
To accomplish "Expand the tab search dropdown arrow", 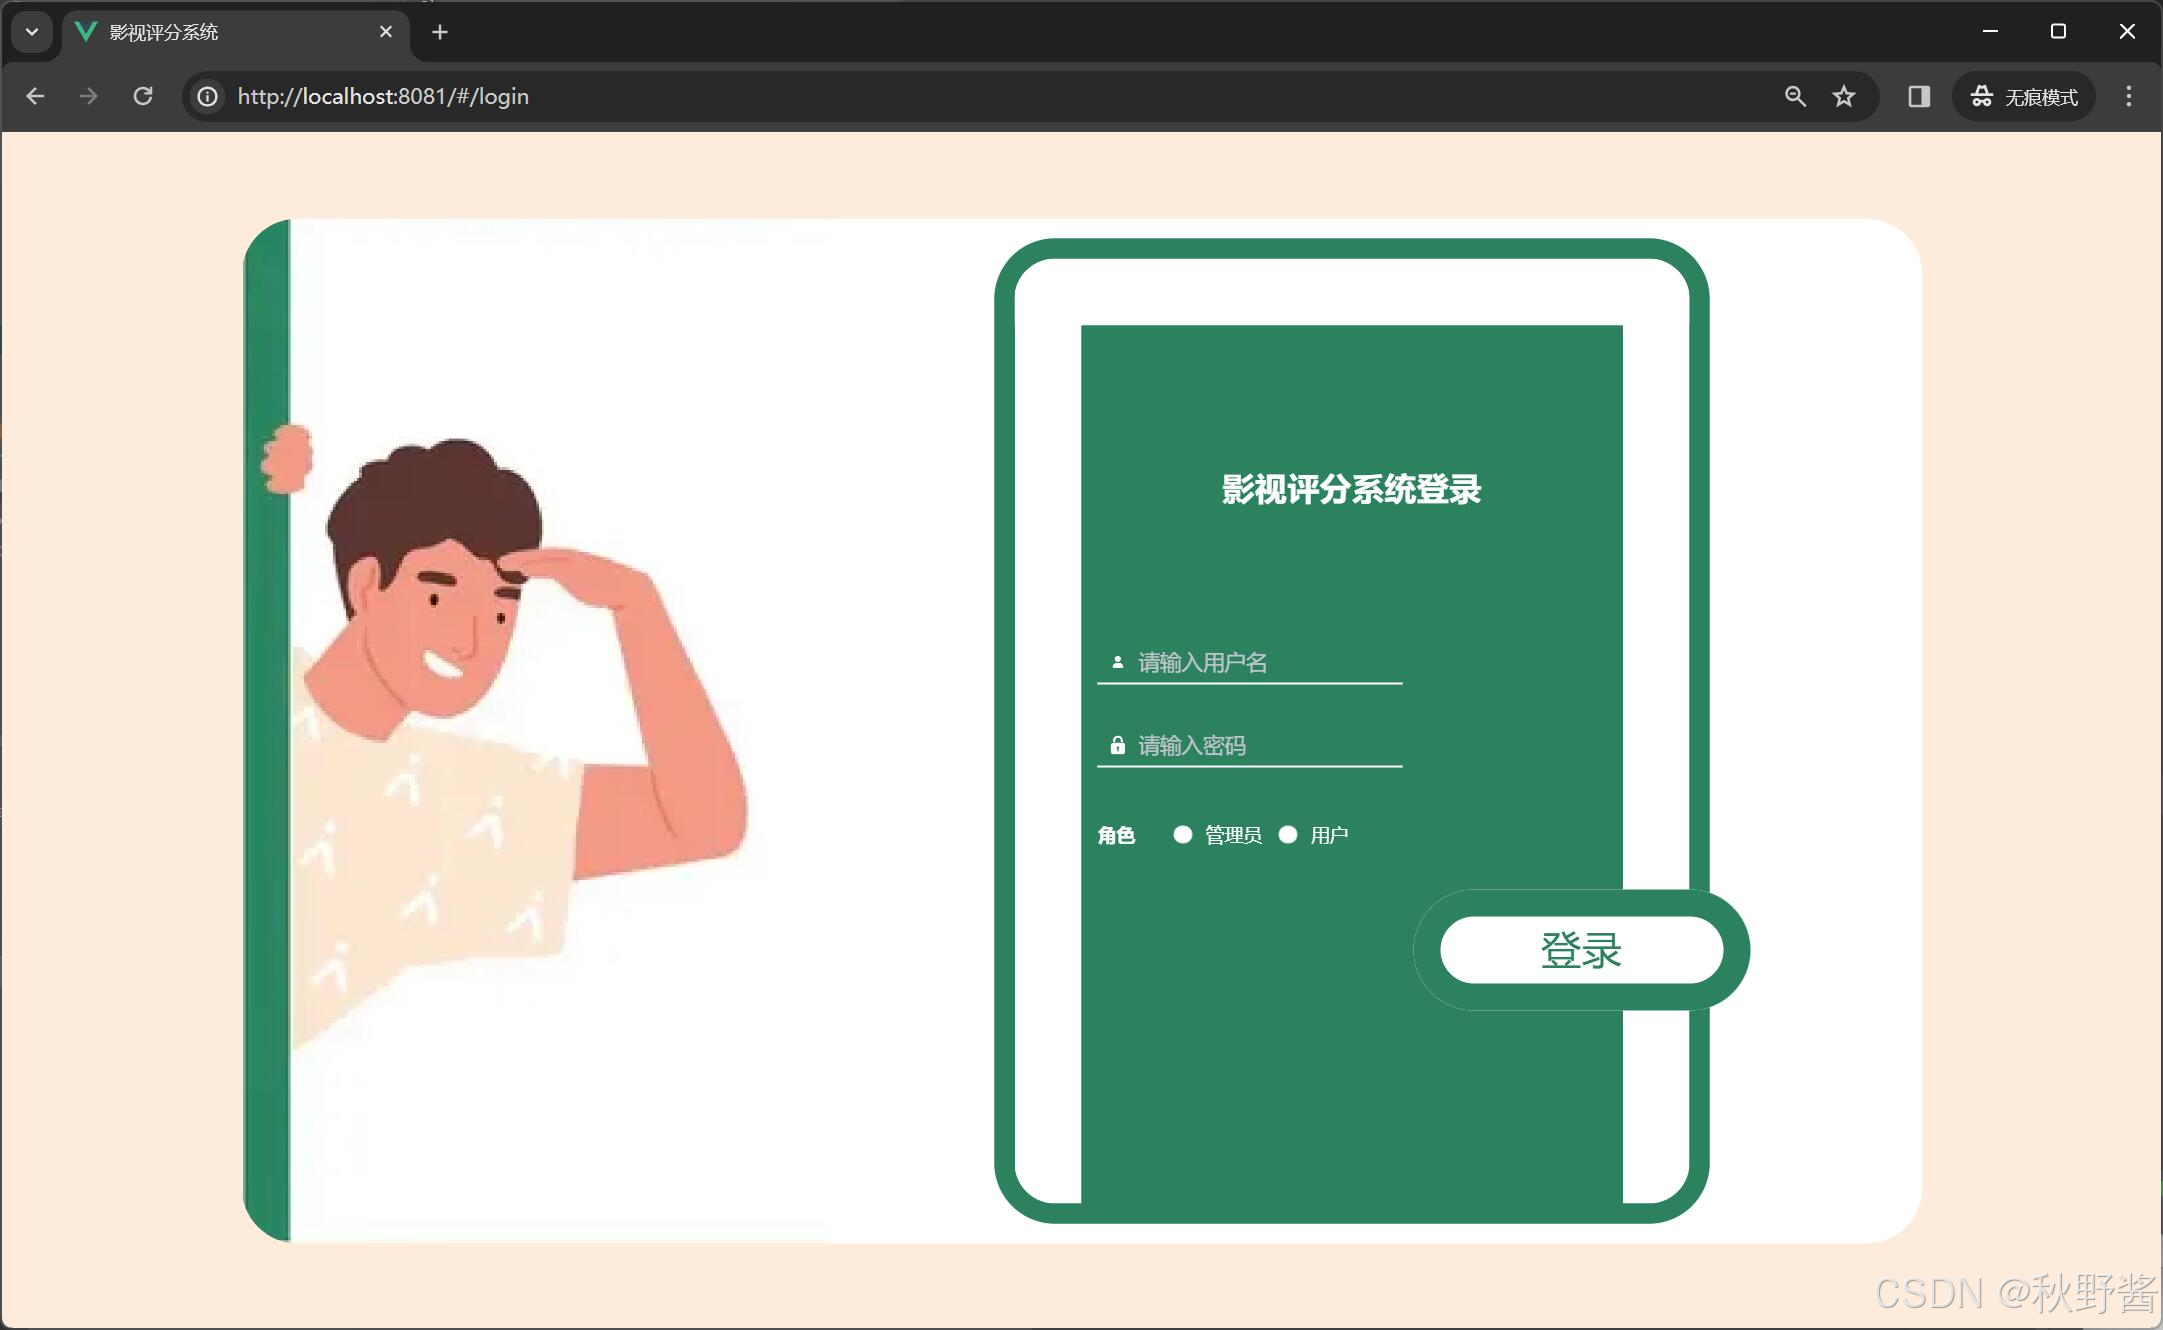I will (x=32, y=32).
